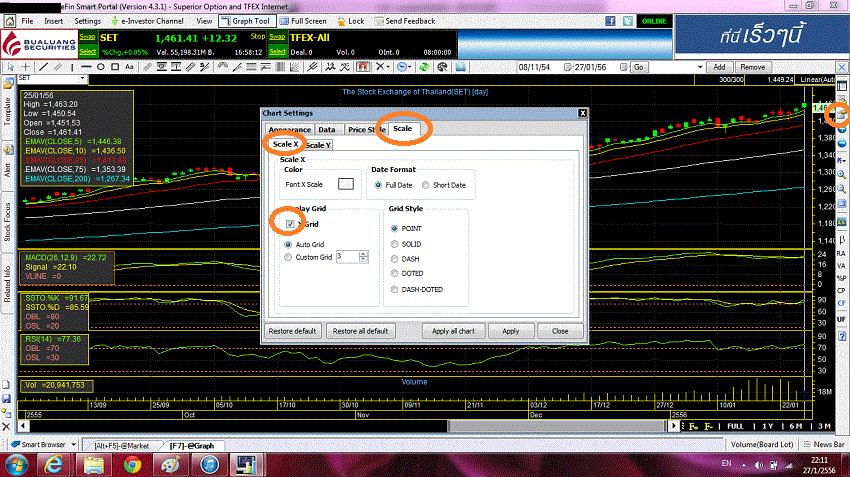Select the parallel lines drawing tool
This screenshot has width=850, height=477.
(x=57, y=67)
